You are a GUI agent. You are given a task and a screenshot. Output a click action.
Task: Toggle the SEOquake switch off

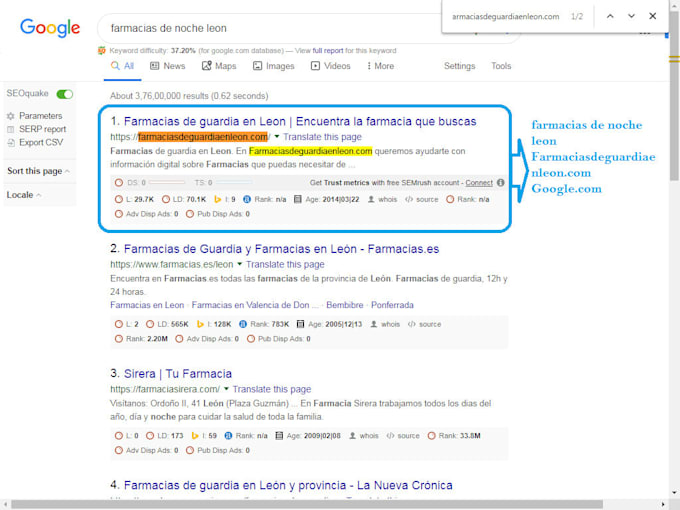[65, 94]
